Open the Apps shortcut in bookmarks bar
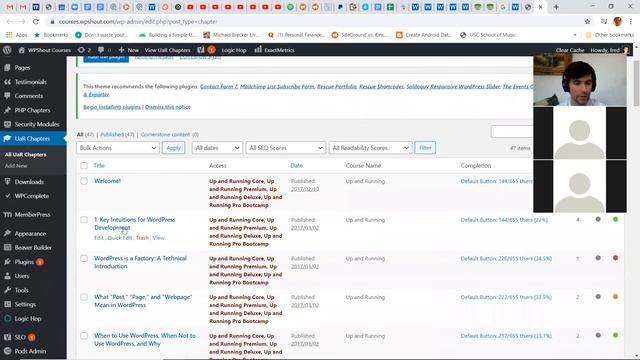The width and height of the screenshot is (640, 360). click(17, 35)
